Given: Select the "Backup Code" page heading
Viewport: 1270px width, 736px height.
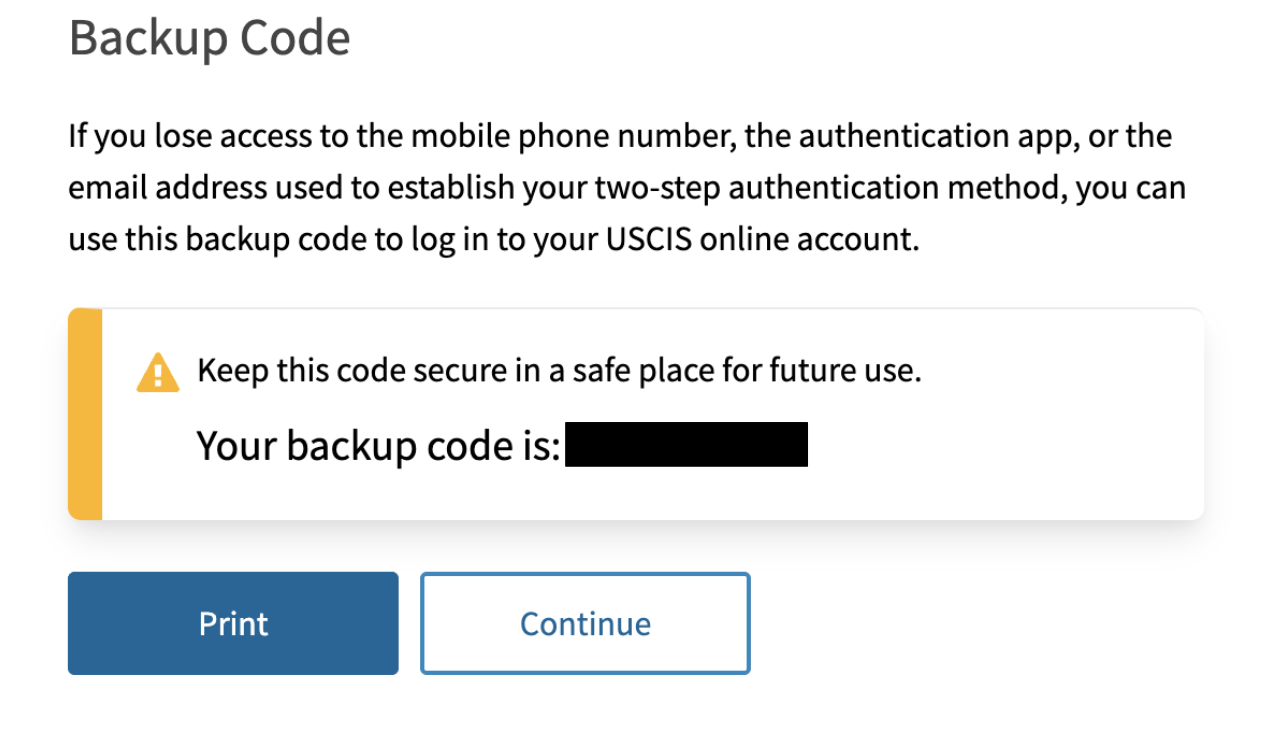Looking at the screenshot, I should [x=209, y=39].
